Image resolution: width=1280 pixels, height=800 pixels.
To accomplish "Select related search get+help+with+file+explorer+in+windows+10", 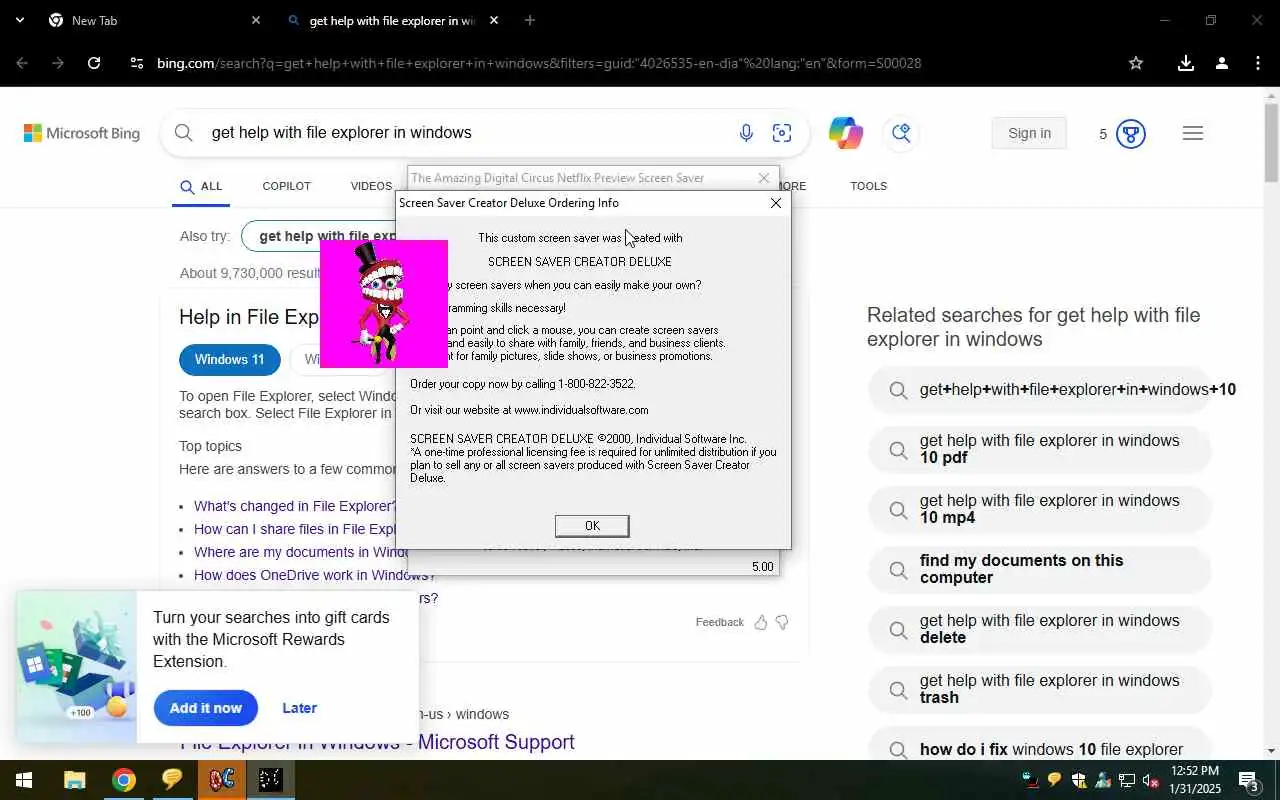I will [x=1040, y=390].
